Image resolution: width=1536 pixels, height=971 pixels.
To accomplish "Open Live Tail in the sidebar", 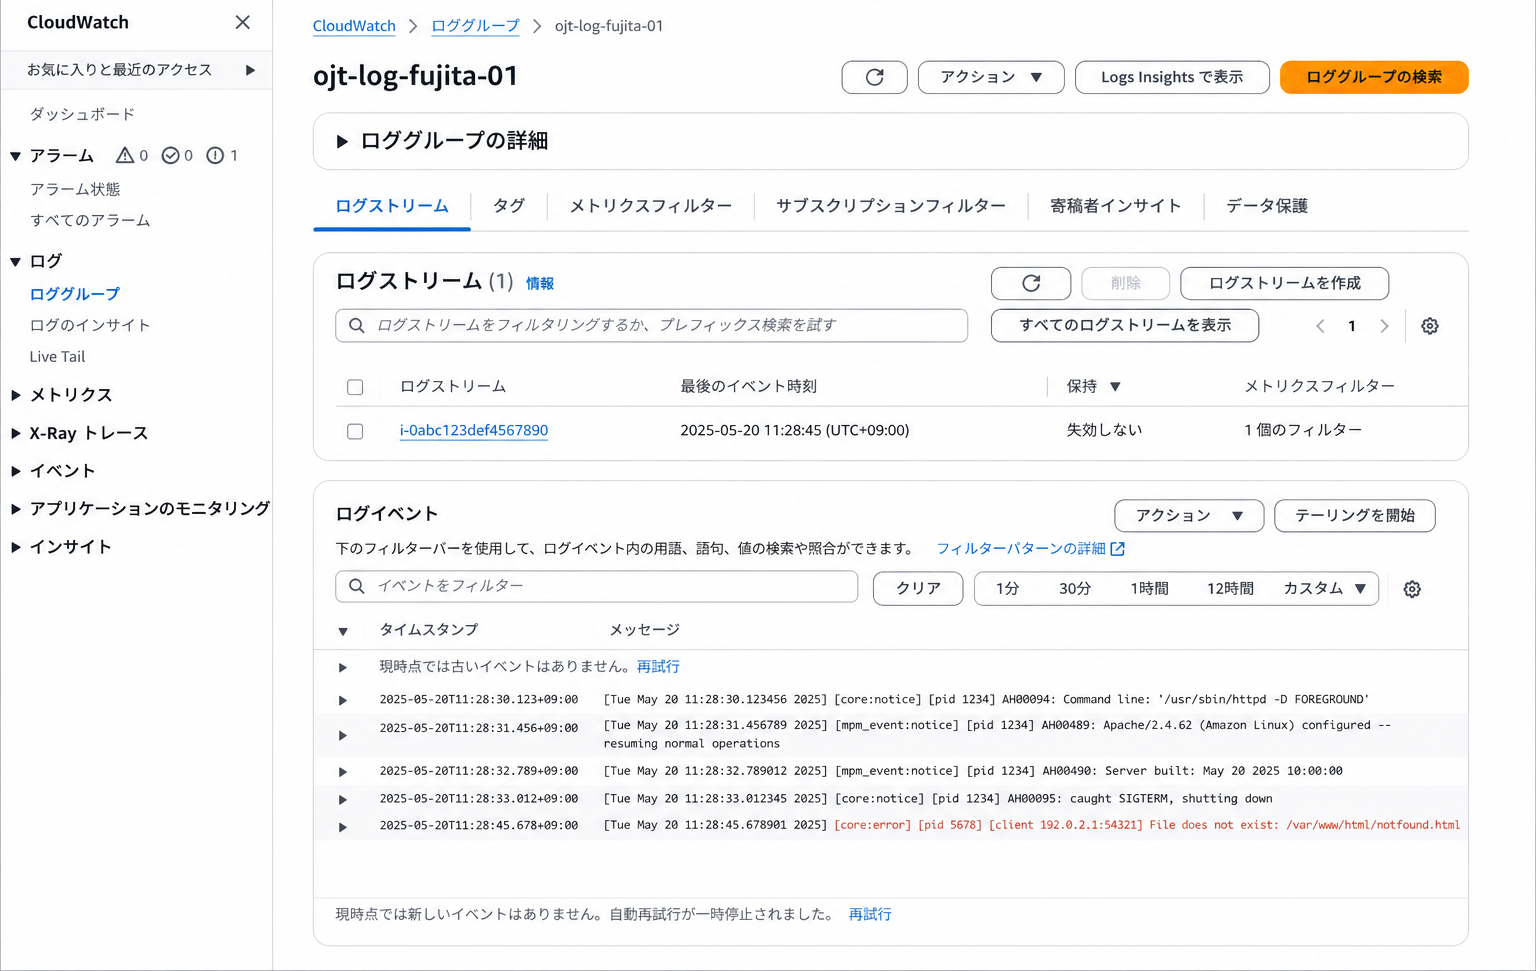I will click(x=57, y=357).
